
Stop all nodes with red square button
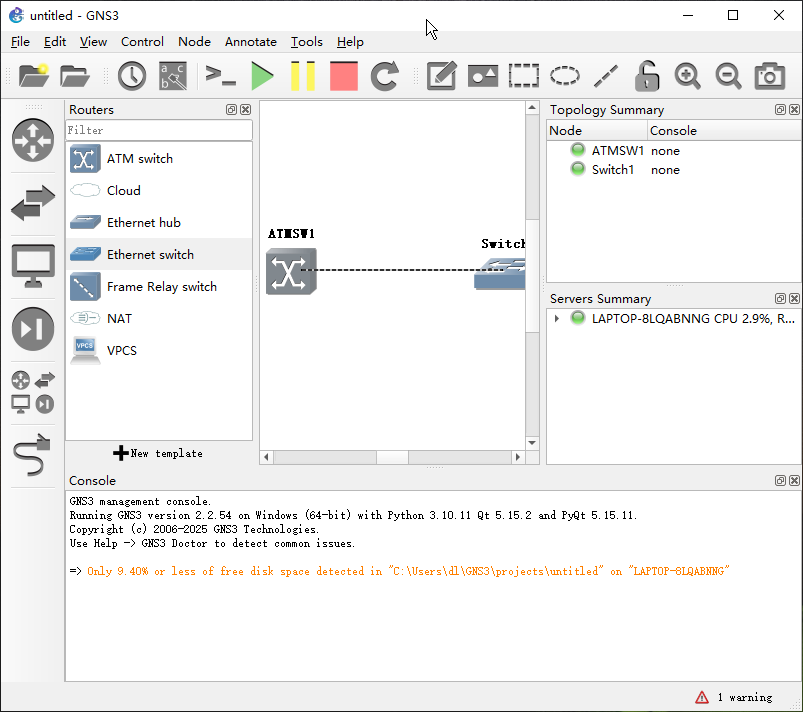pyautogui.click(x=344, y=76)
